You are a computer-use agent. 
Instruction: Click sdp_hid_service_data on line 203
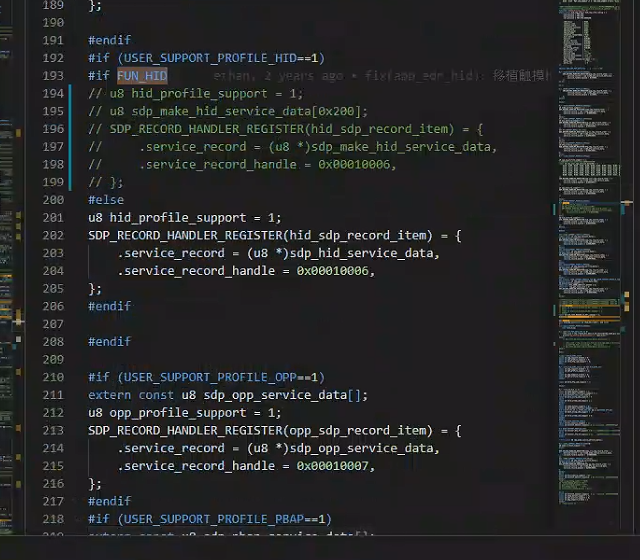coord(362,253)
